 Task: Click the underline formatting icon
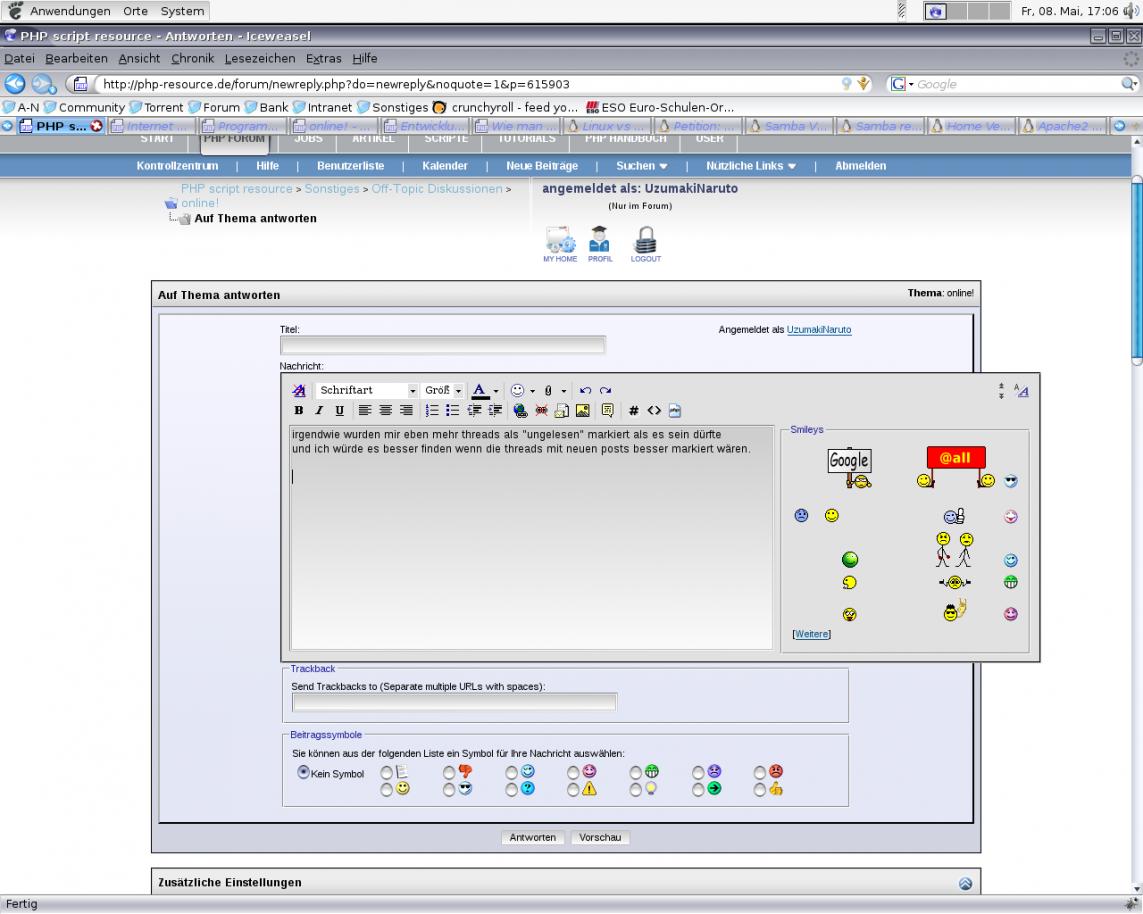(339, 410)
